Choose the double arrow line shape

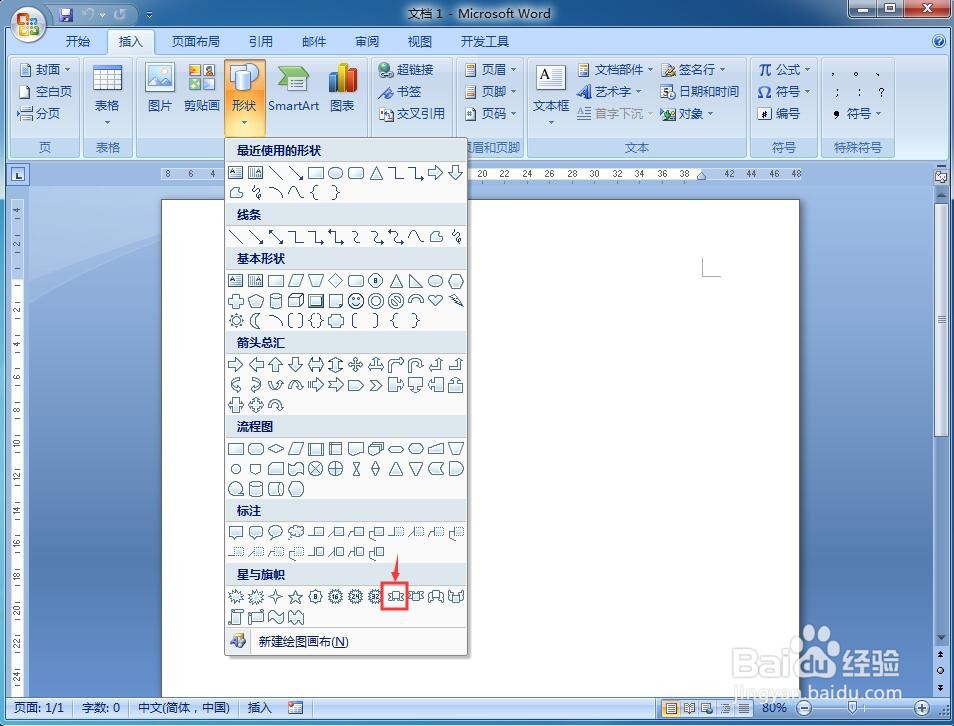coord(276,237)
